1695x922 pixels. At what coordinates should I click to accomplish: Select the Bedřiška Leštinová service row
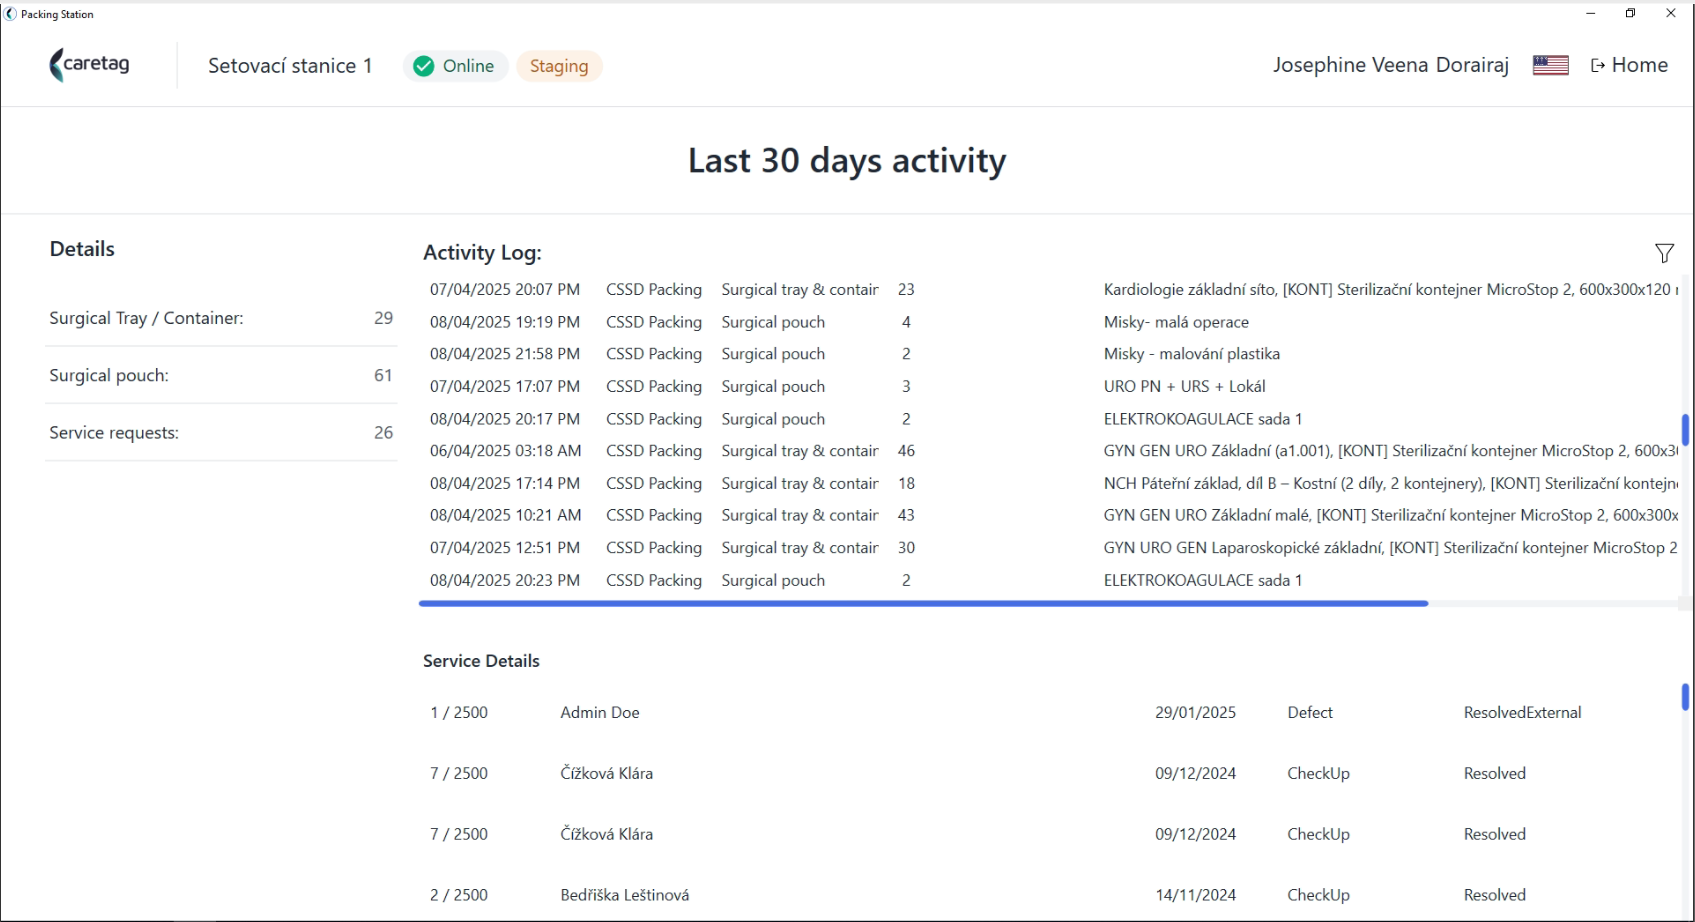[1050, 895]
